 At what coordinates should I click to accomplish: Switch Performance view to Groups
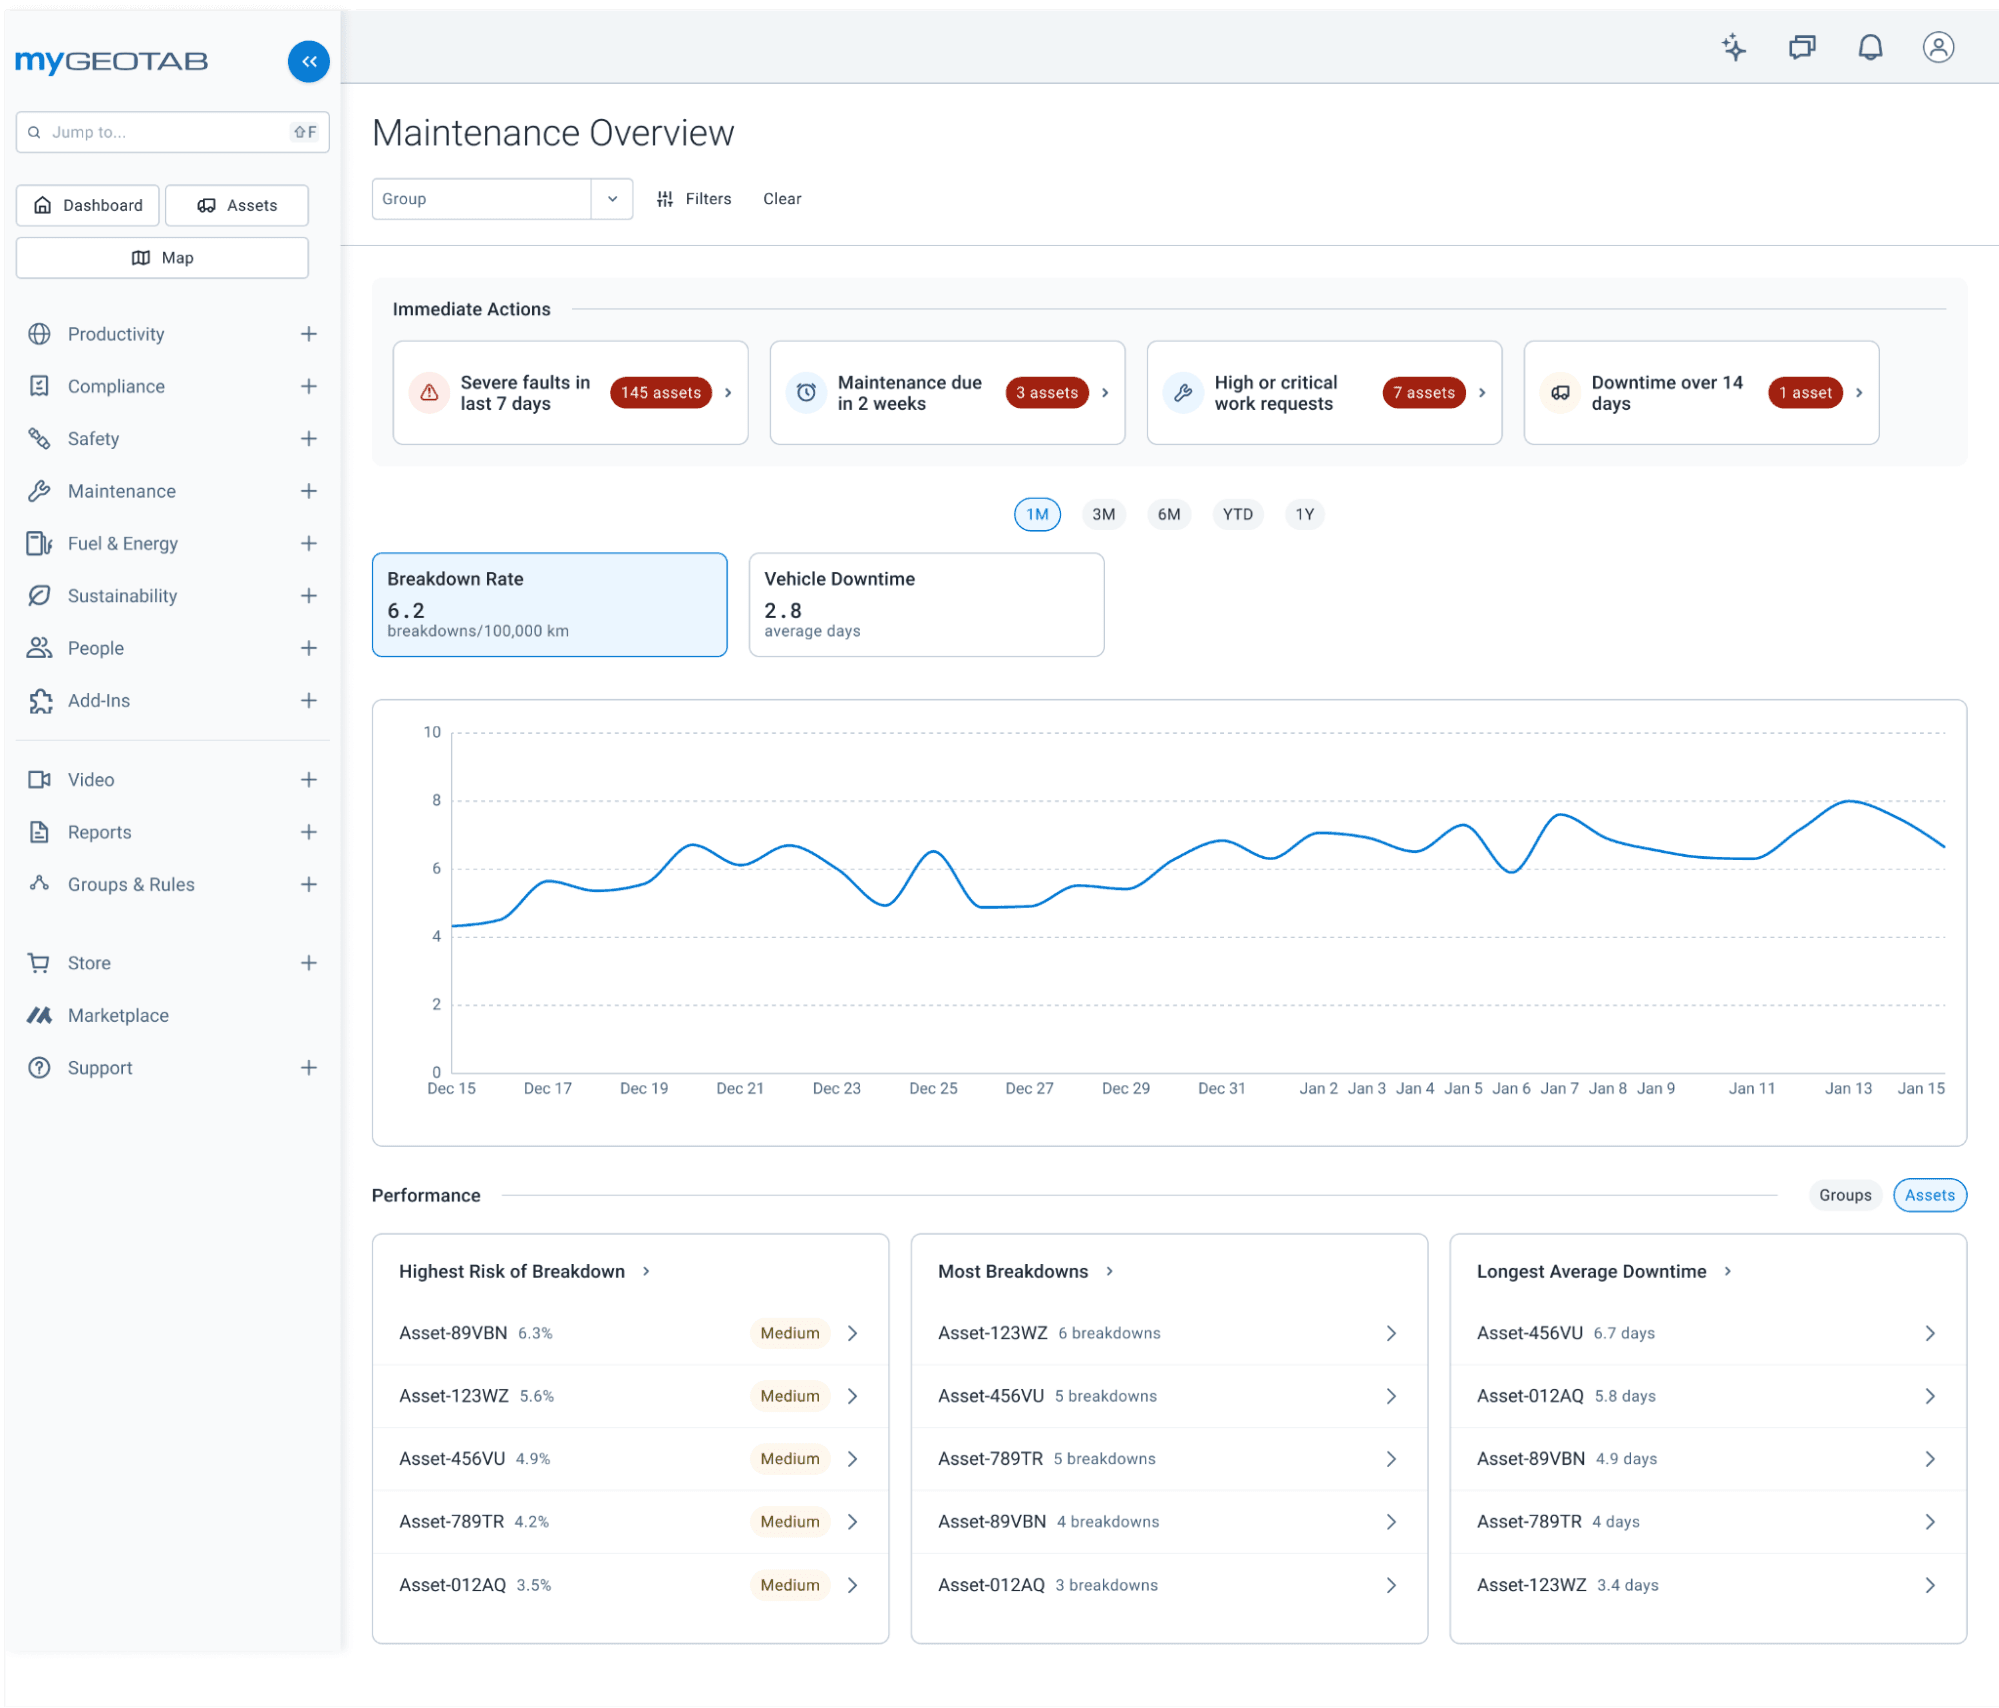[x=1845, y=1195]
